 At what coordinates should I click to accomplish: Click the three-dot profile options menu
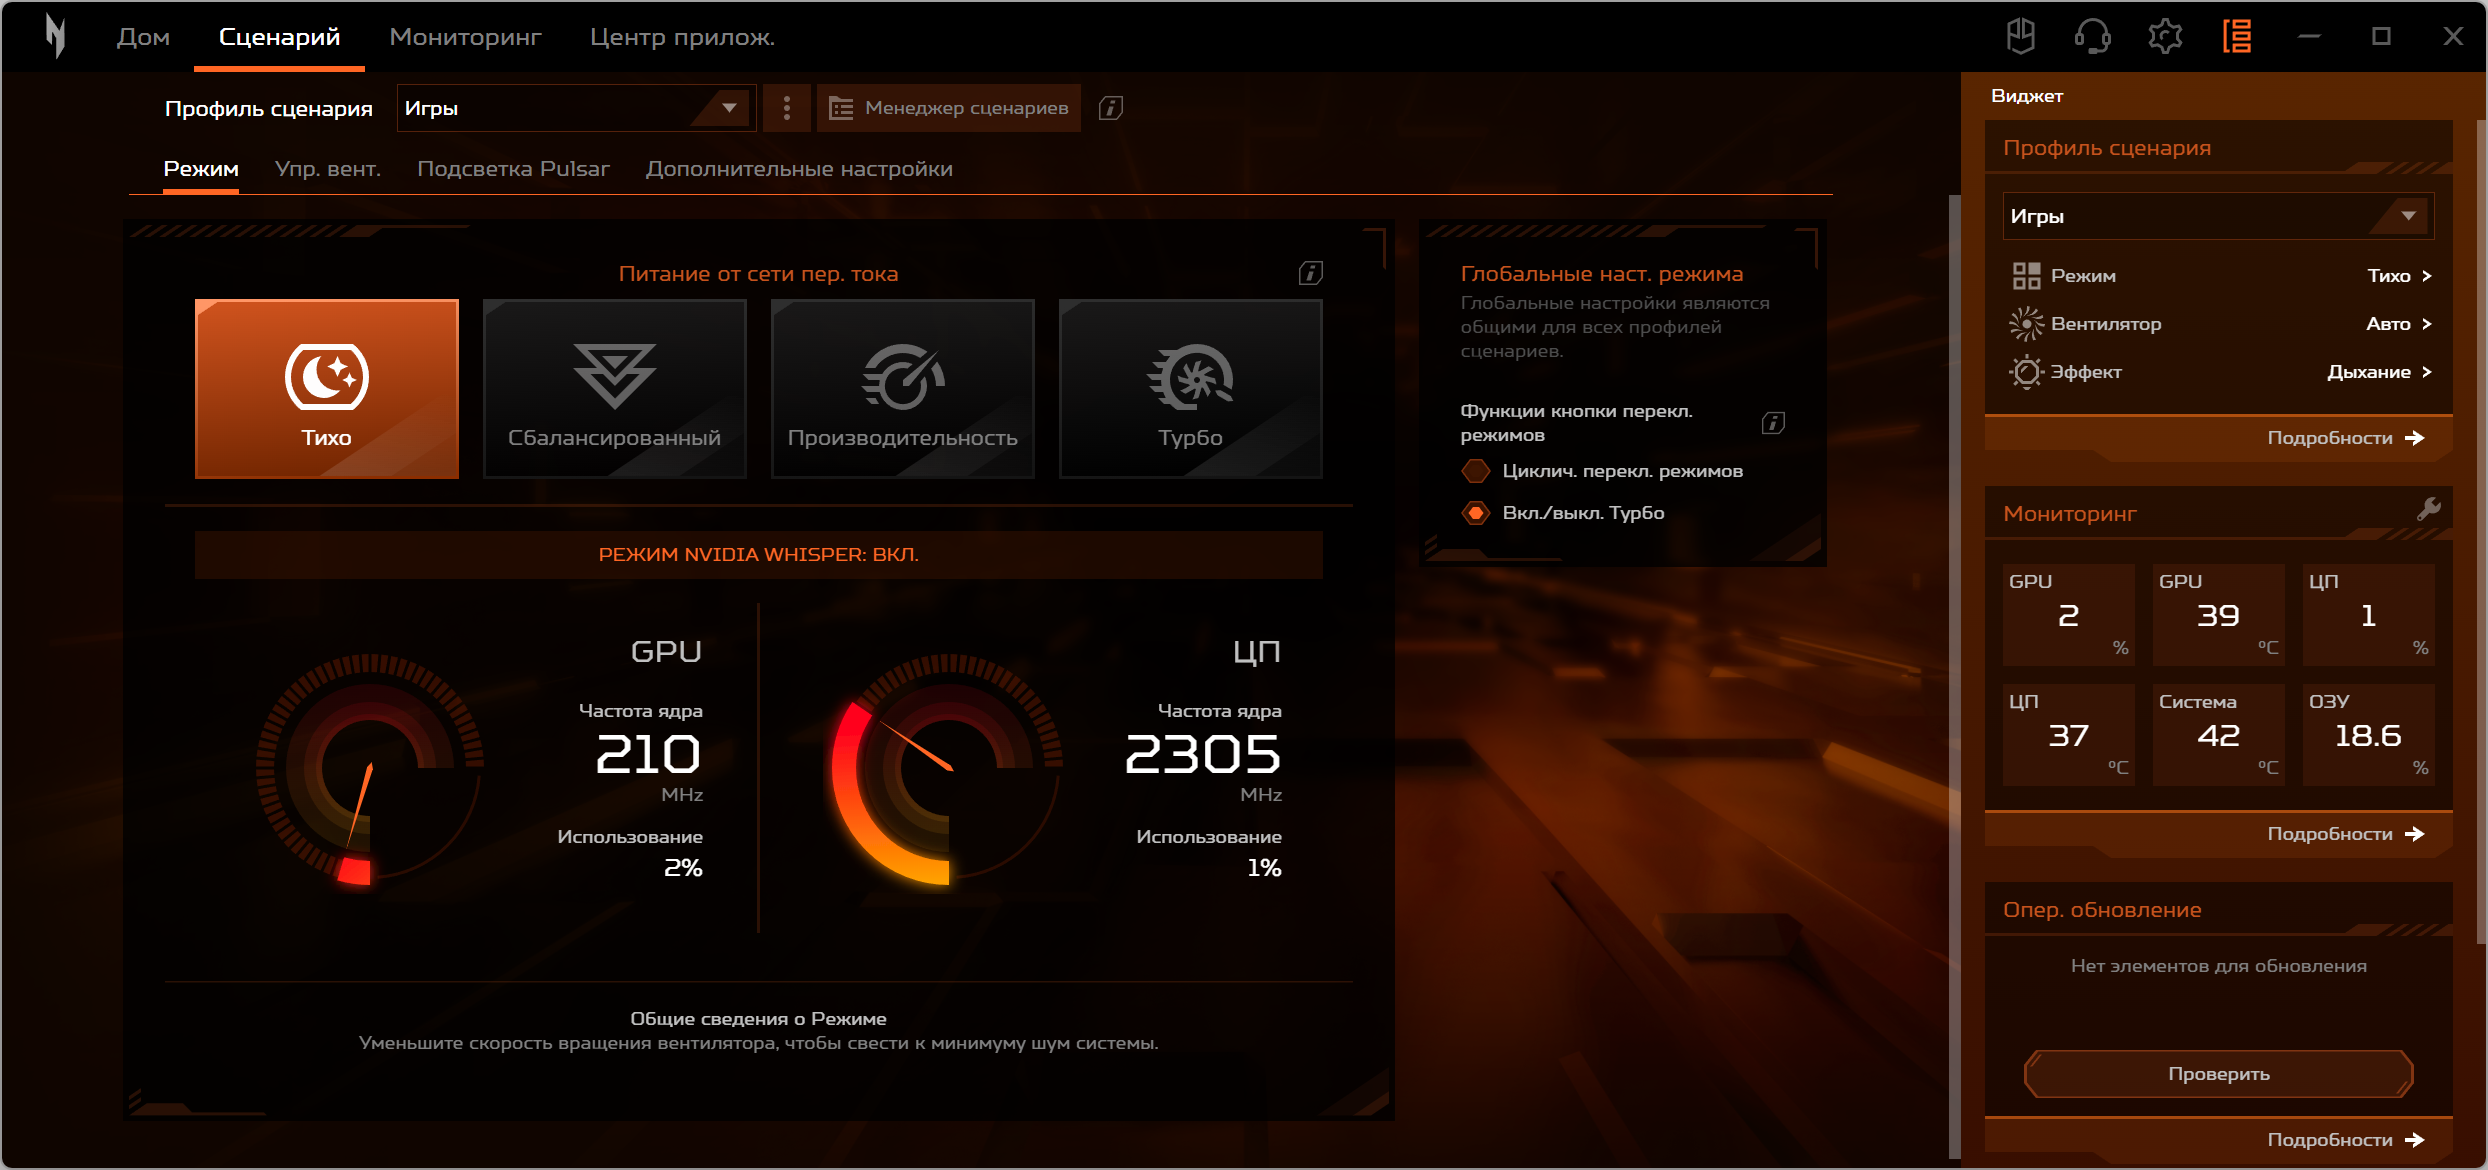[787, 108]
